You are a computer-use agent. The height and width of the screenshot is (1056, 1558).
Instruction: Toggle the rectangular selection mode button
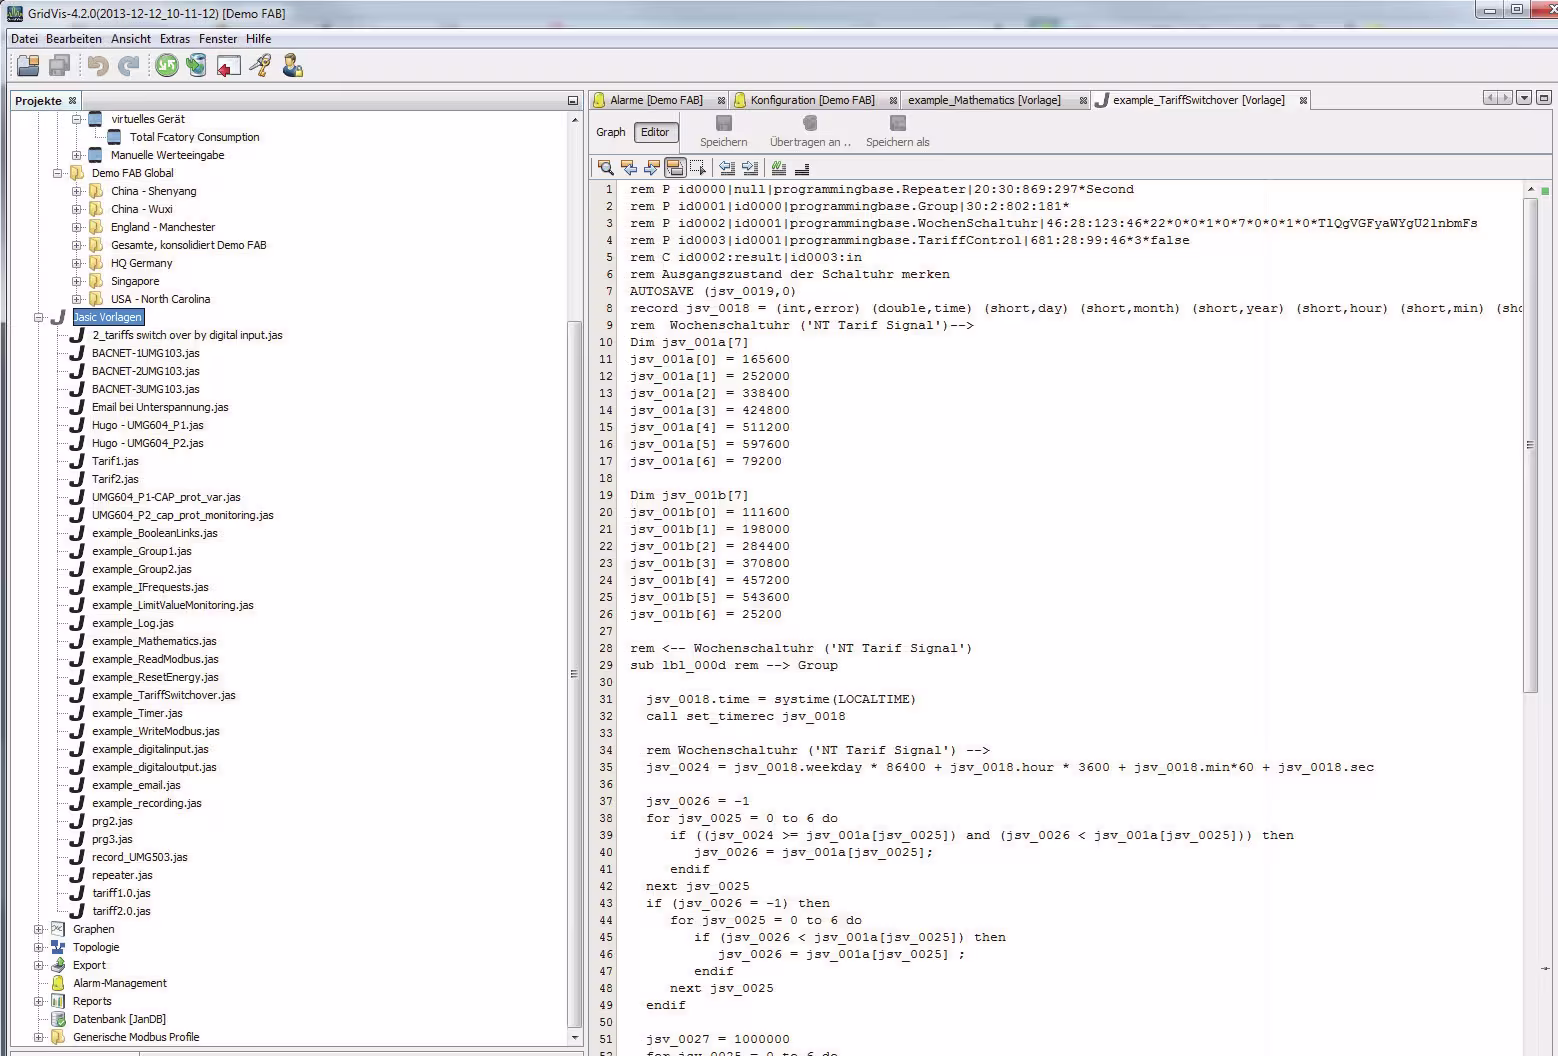point(698,168)
